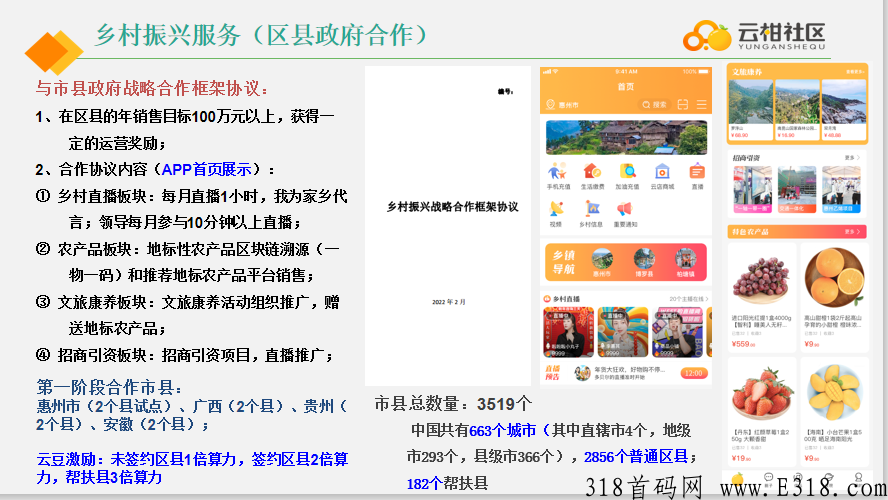The height and width of the screenshot is (500, 888).
Task: Open the forest park travel card ¥16.90
Action: click(x=797, y=109)
